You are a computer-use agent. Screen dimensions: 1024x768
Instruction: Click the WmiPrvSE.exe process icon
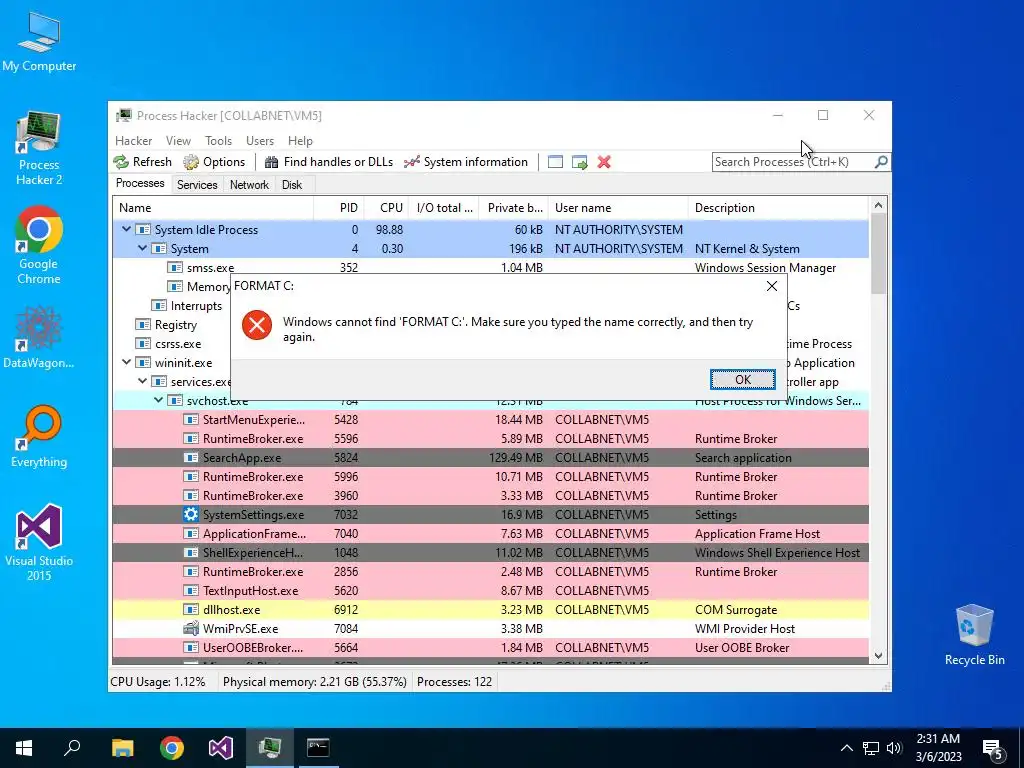click(191, 628)
